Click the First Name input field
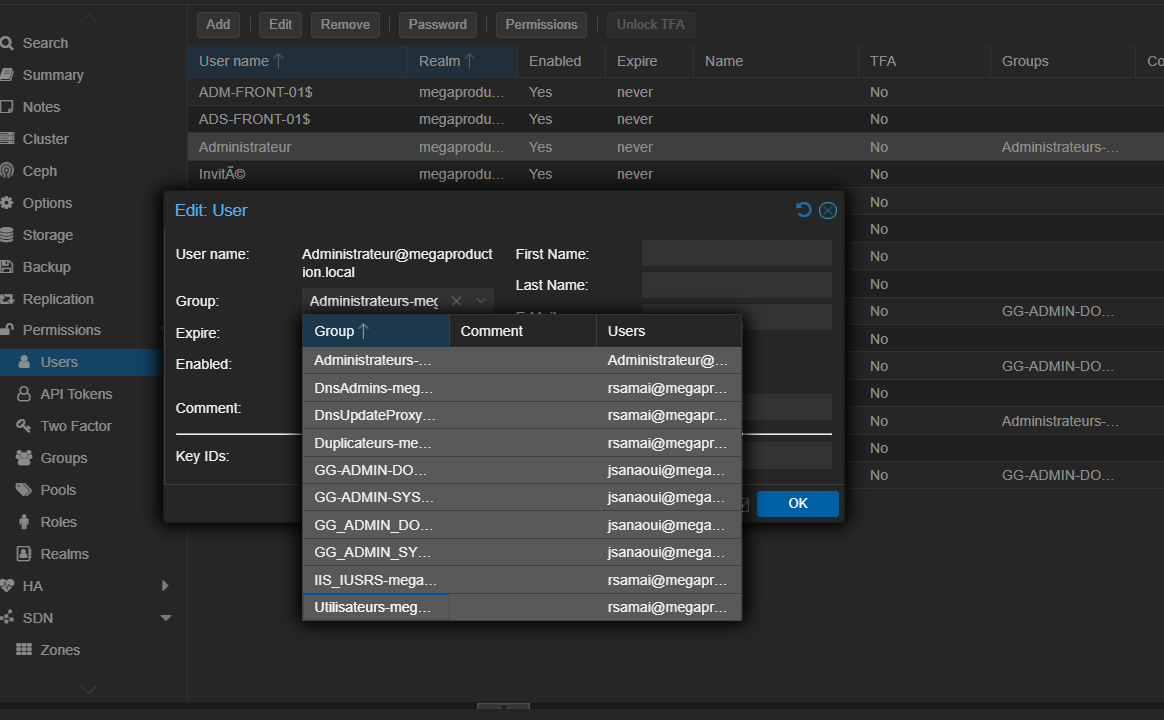1164x720 pixels. coord(736,254)
